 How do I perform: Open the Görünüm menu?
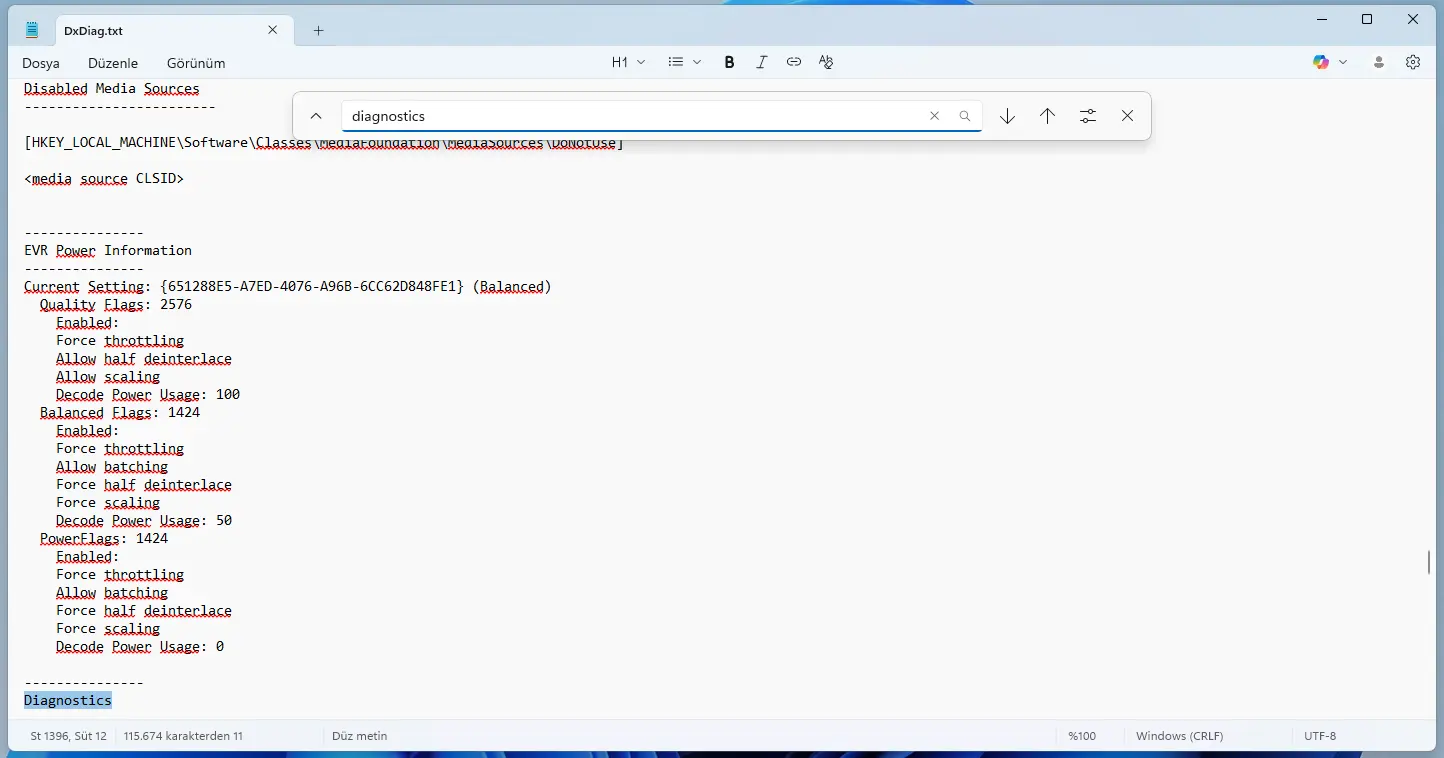point(196,63)
